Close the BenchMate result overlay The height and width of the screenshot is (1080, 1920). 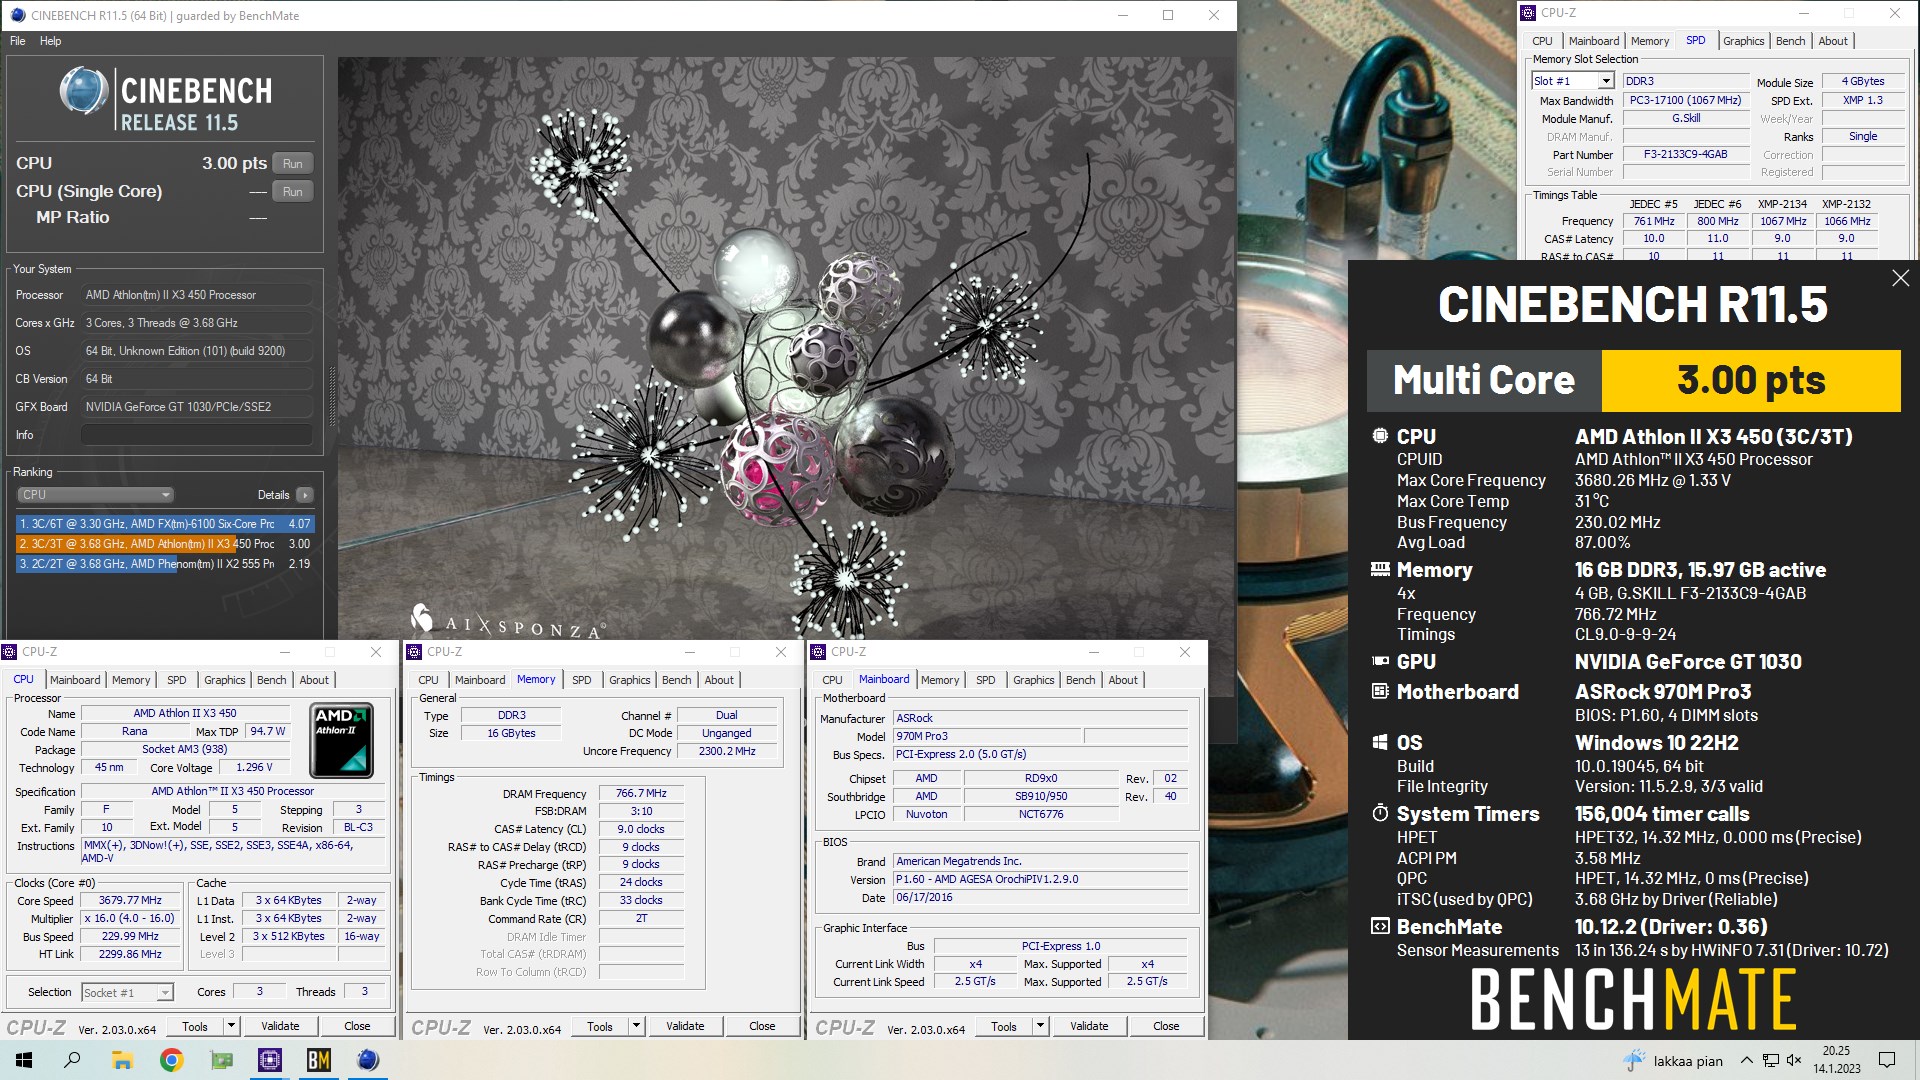point(1901,279)
